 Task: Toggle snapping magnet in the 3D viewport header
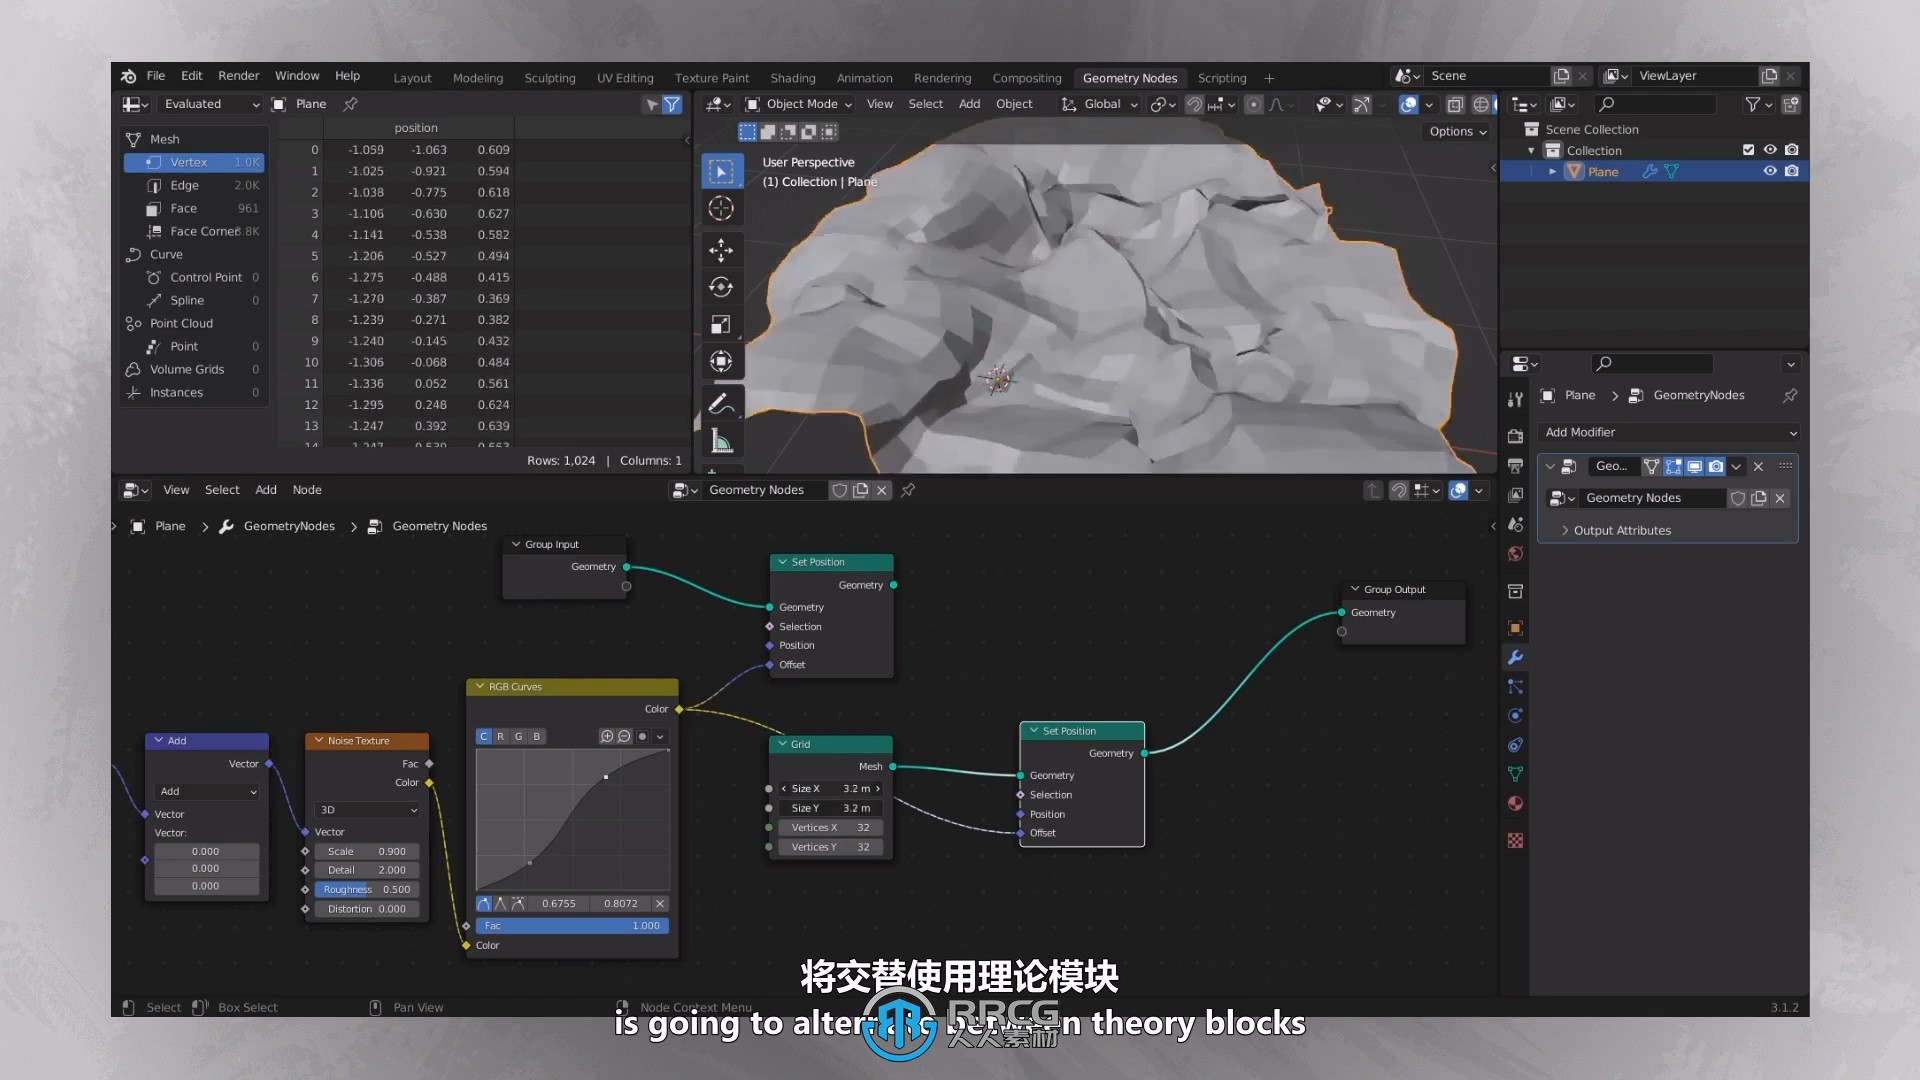point(1194,104)
